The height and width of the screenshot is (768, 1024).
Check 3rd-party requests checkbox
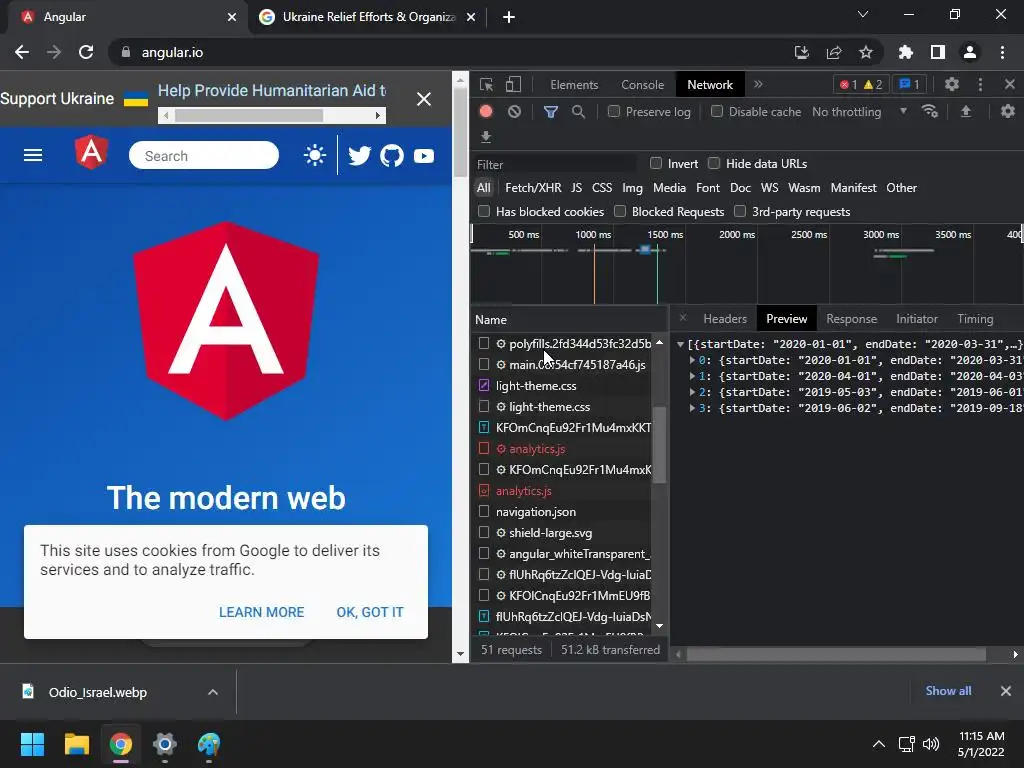click(740, 211)
